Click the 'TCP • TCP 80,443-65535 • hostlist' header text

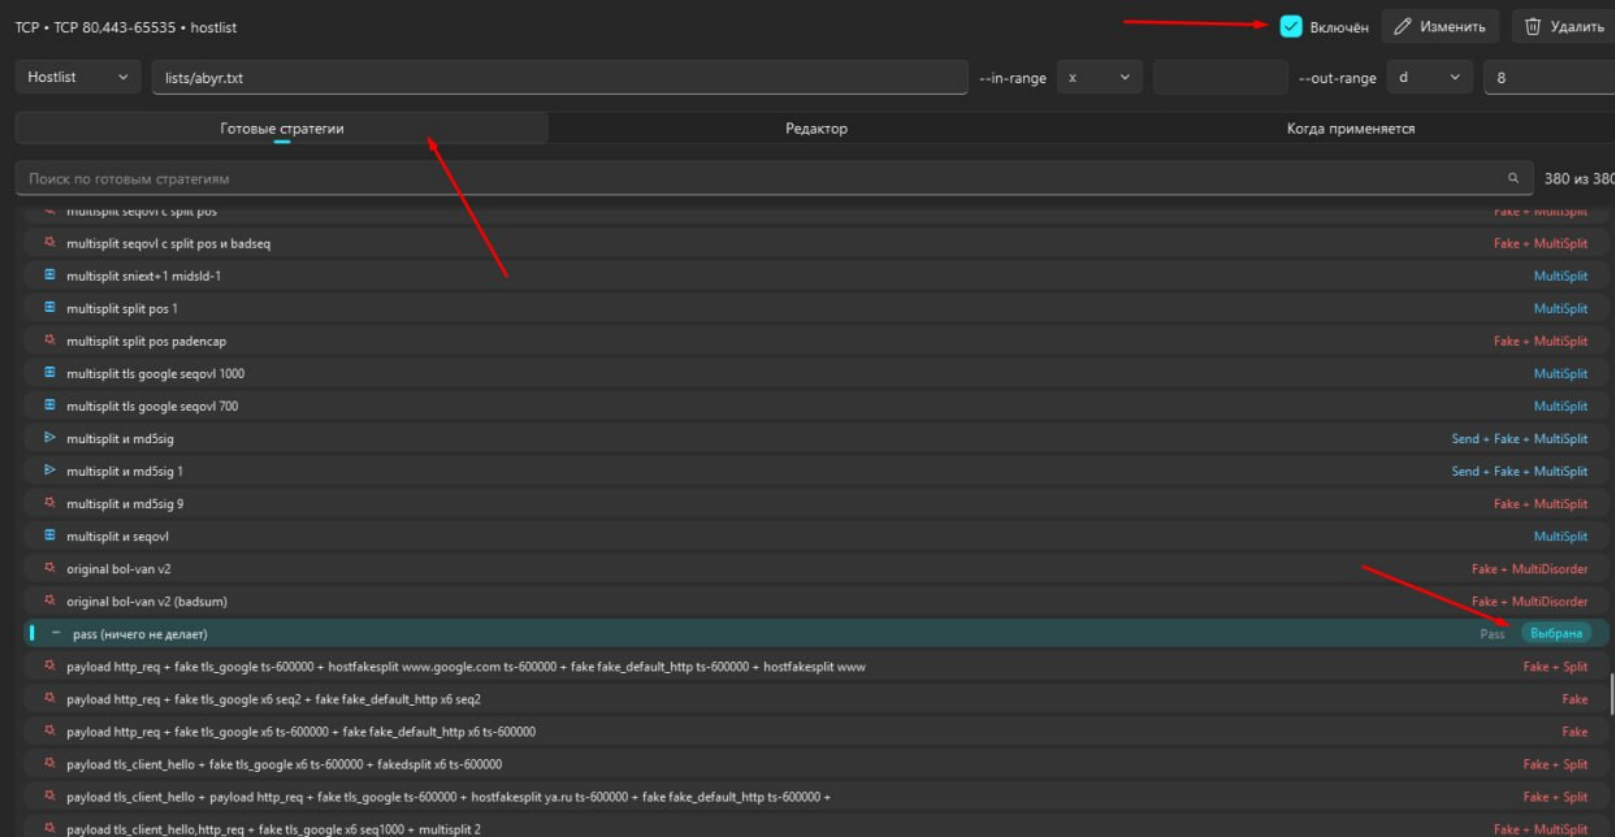tap(126, 27)
